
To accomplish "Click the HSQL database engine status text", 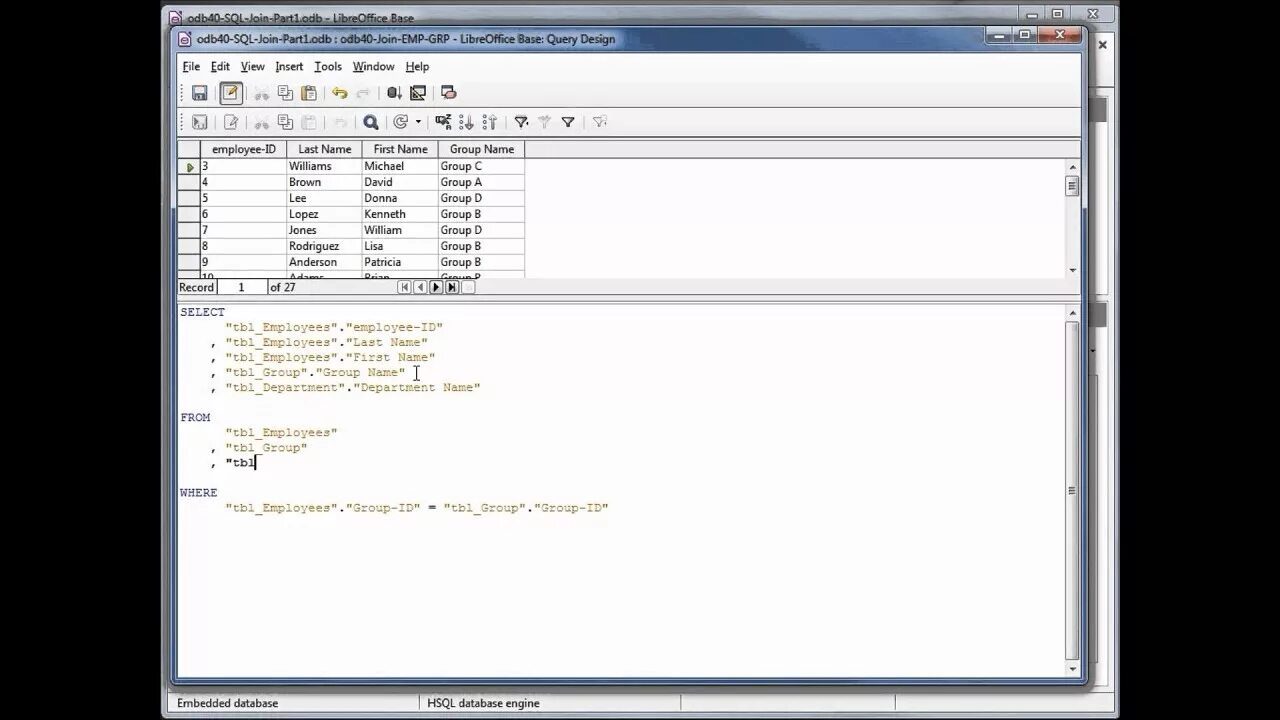I will coord(483,703).
